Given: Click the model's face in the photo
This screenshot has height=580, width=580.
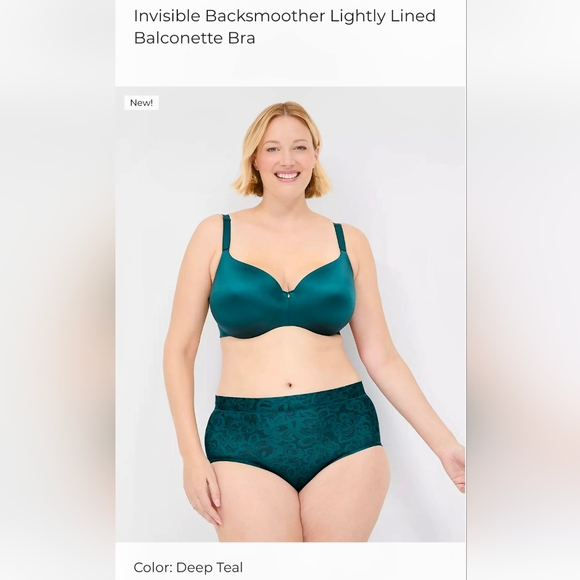Looking at the screenshot, I should pos(287,157).
